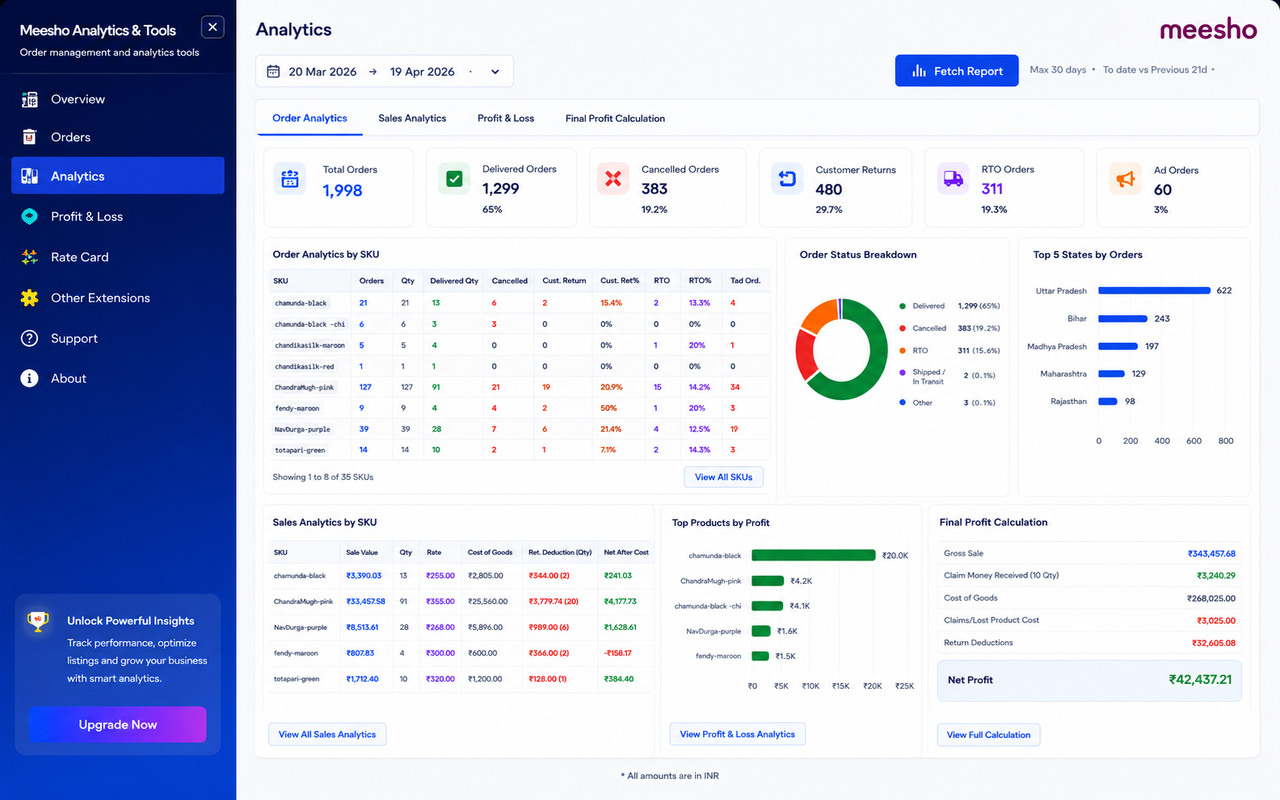
Task: Click the Net Profit value ₹42,437.21
Action: coord(1200,680)
